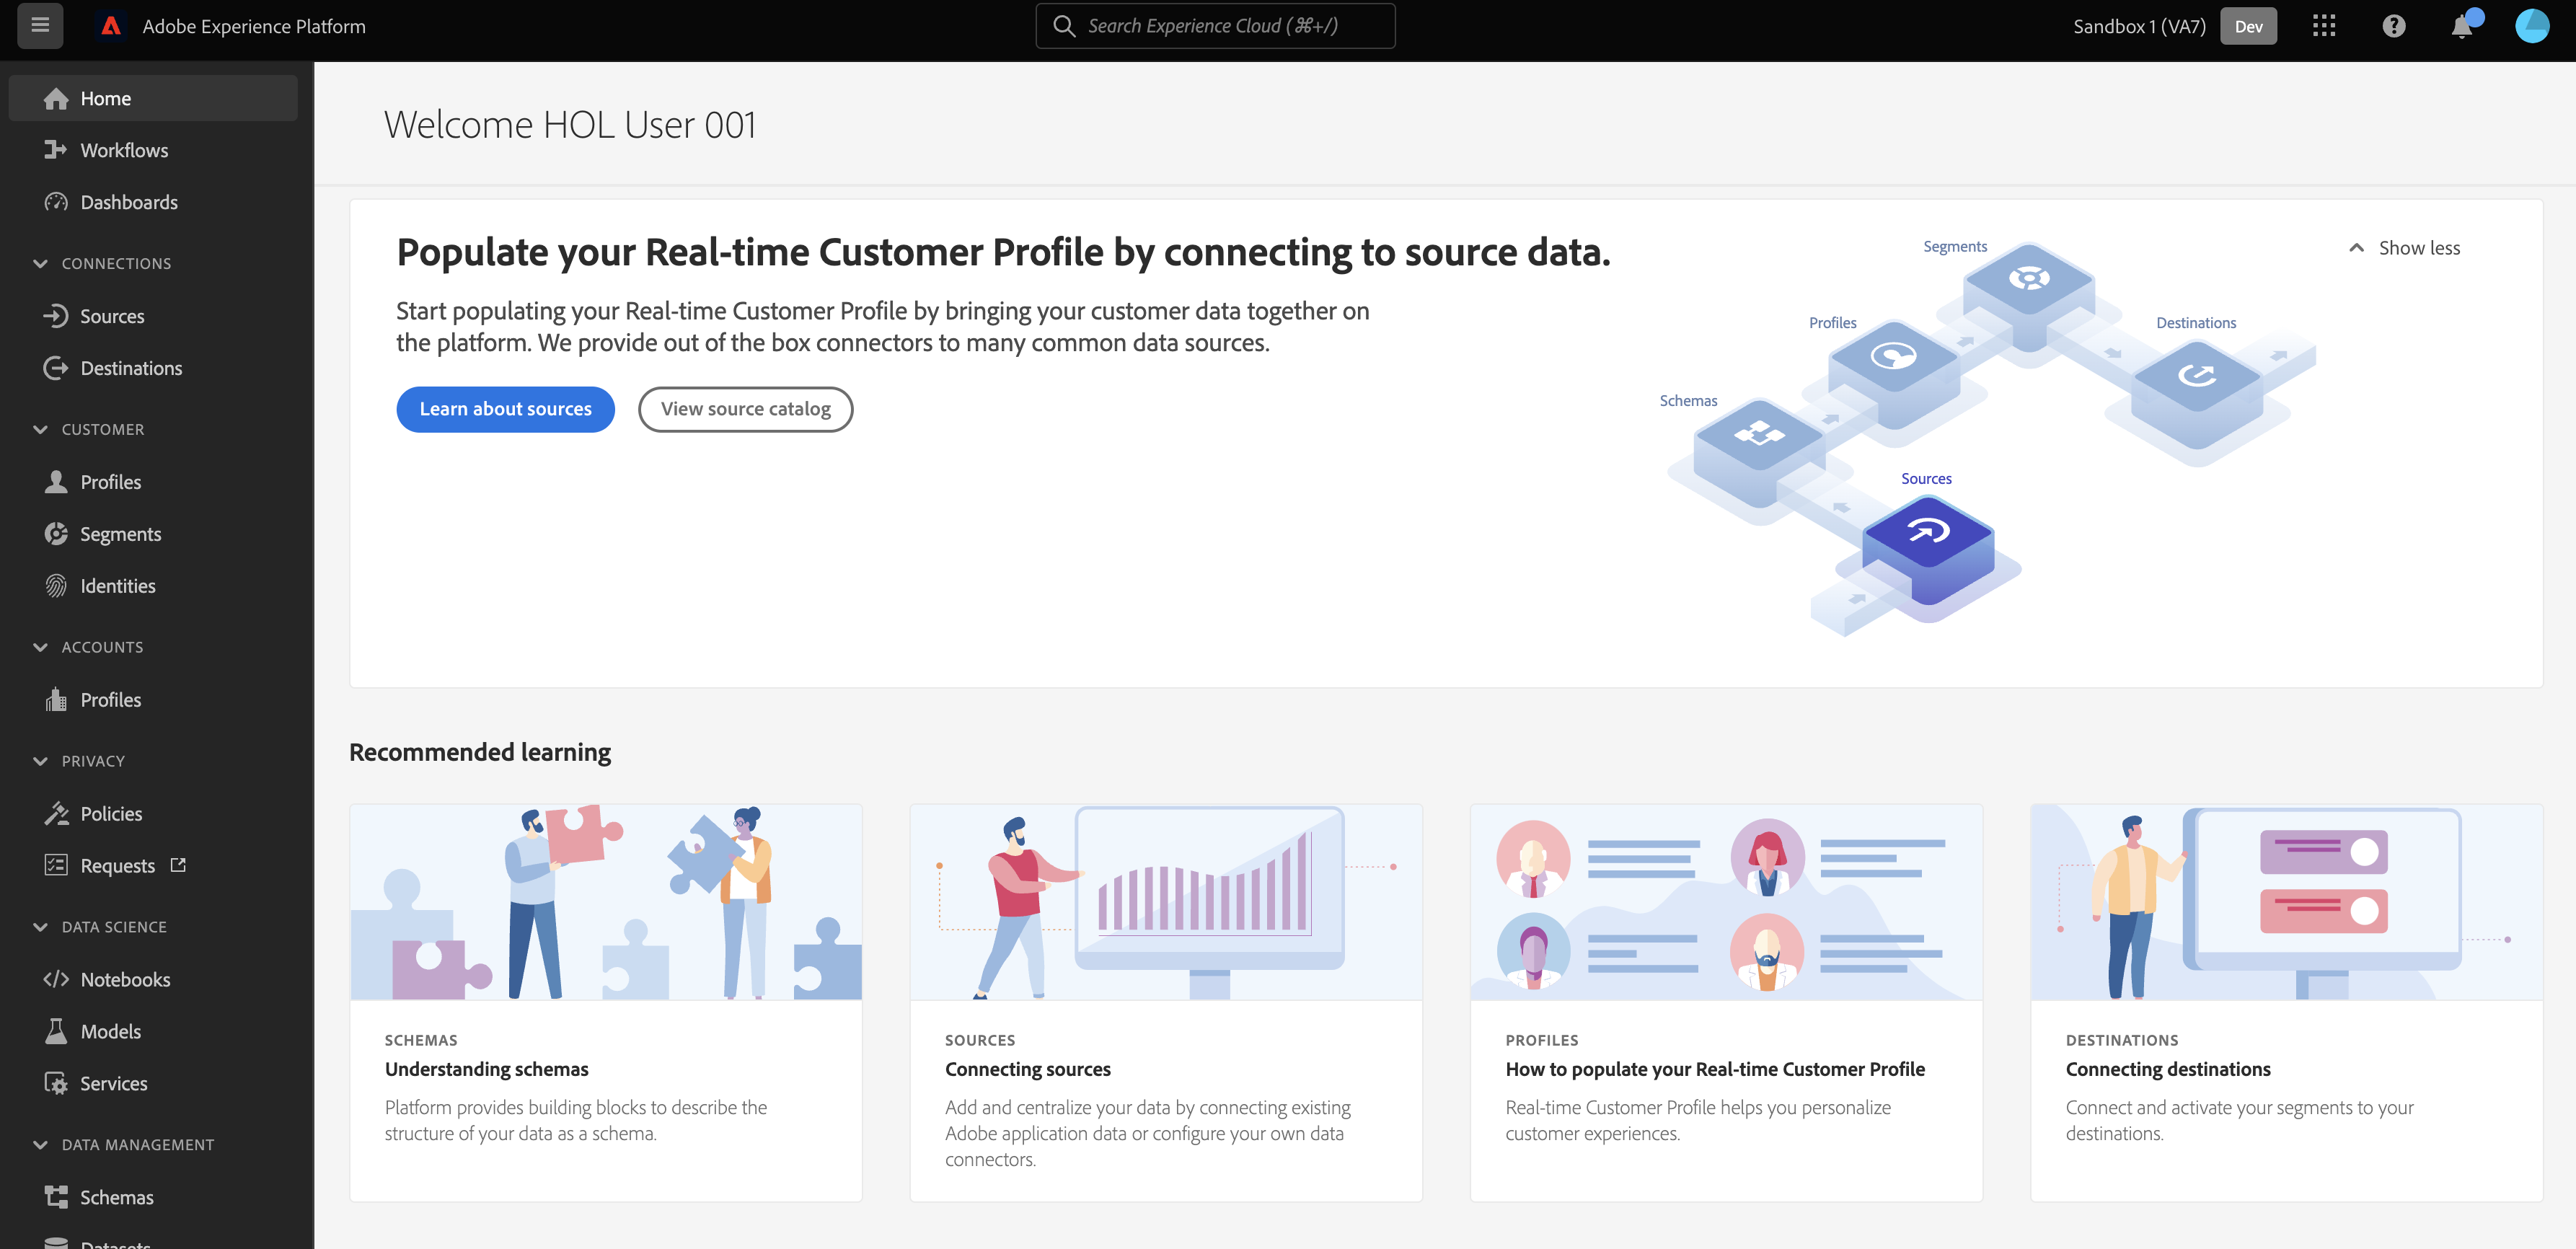Screen dimensions: 2576x1249
Task: Open the Connecting destinations learning card
Action: tap(2286, 1003)
